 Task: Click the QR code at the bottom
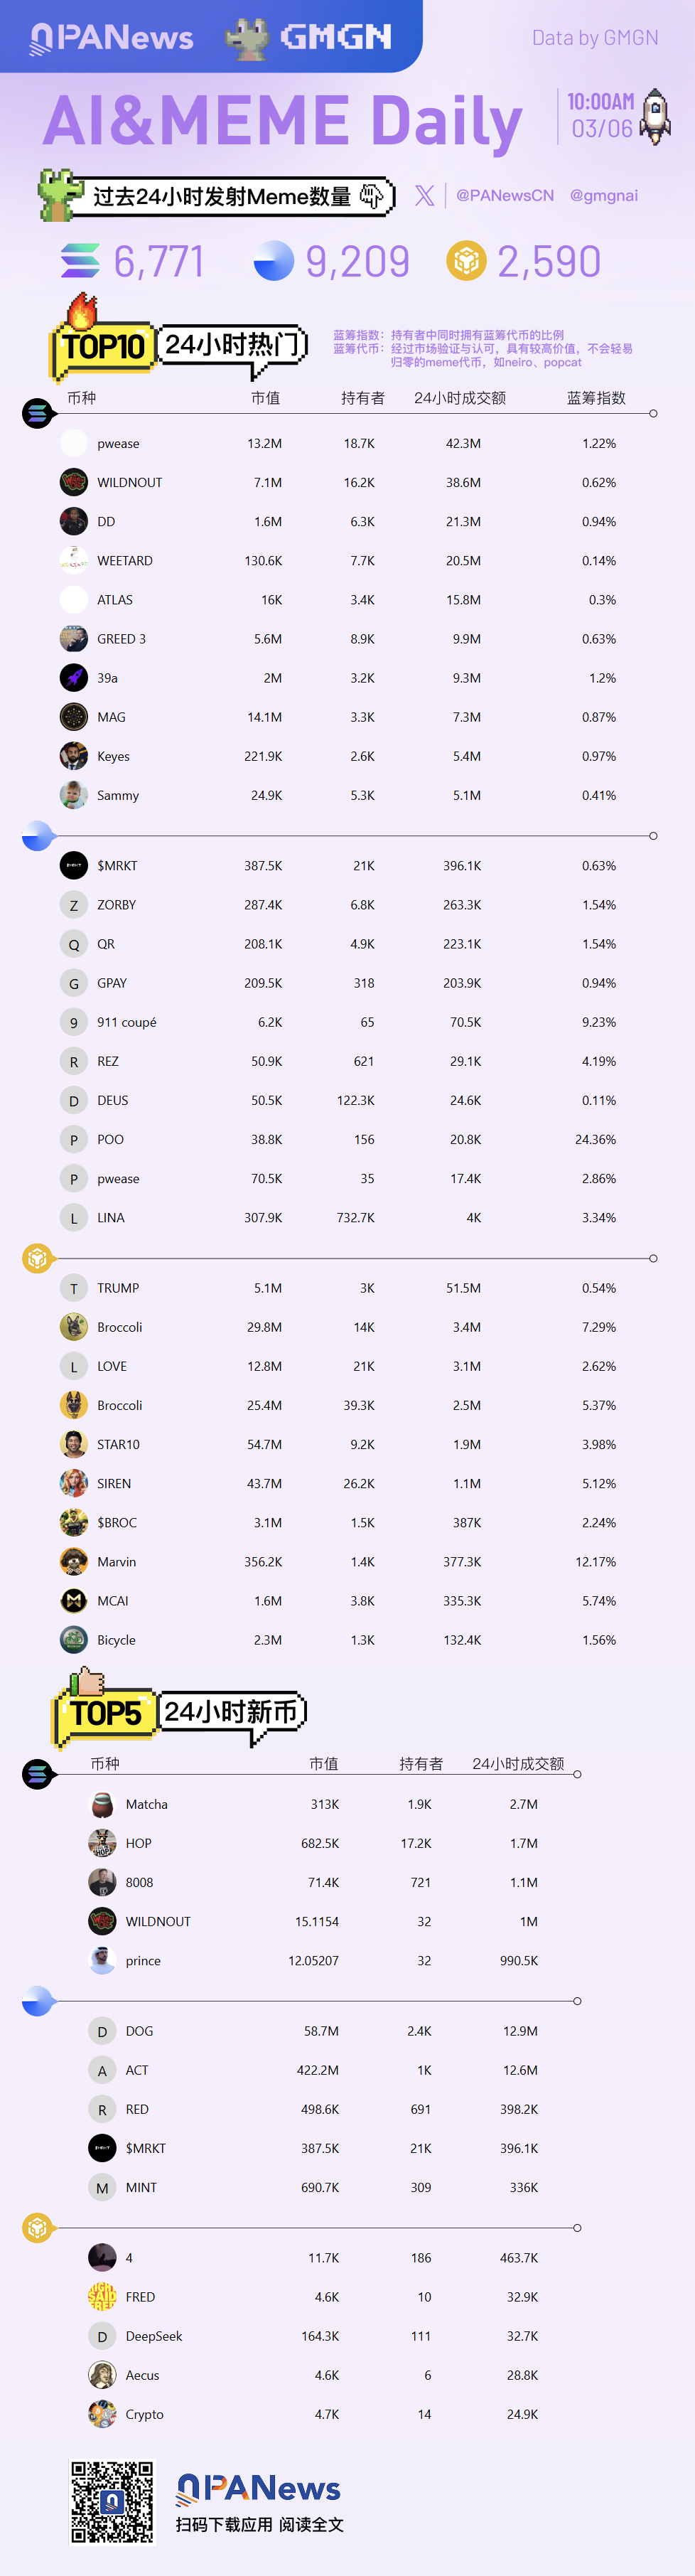(112, 2501)
